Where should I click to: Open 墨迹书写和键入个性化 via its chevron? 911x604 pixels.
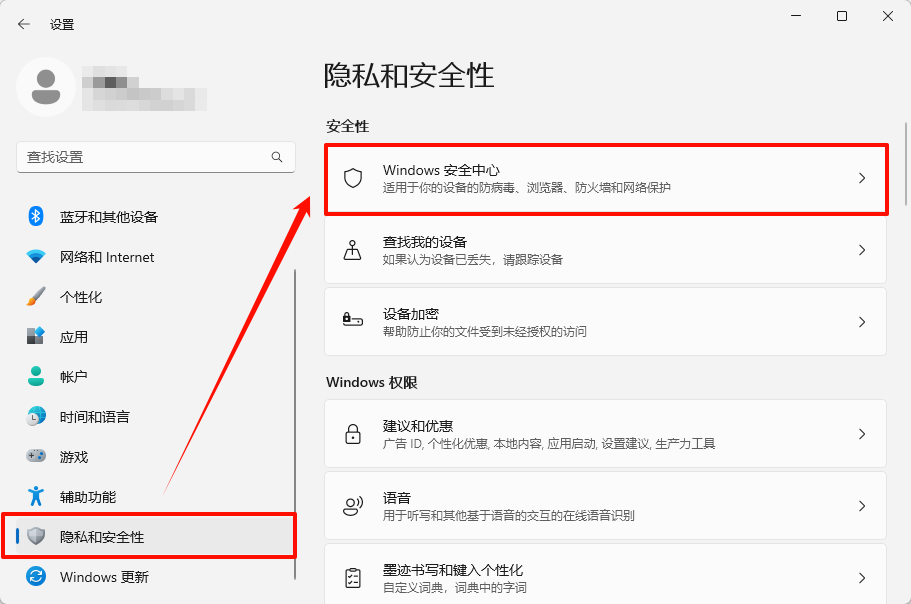(862, 578)
